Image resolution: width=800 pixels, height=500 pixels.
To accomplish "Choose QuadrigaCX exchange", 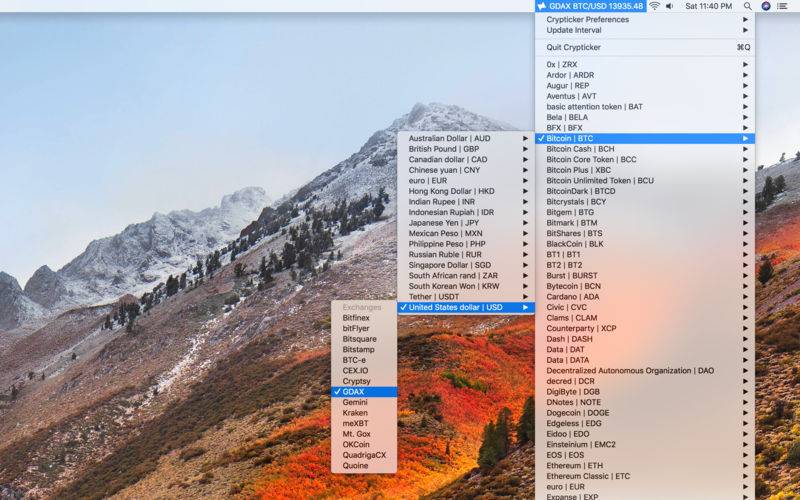I will (x=364, y=455).
